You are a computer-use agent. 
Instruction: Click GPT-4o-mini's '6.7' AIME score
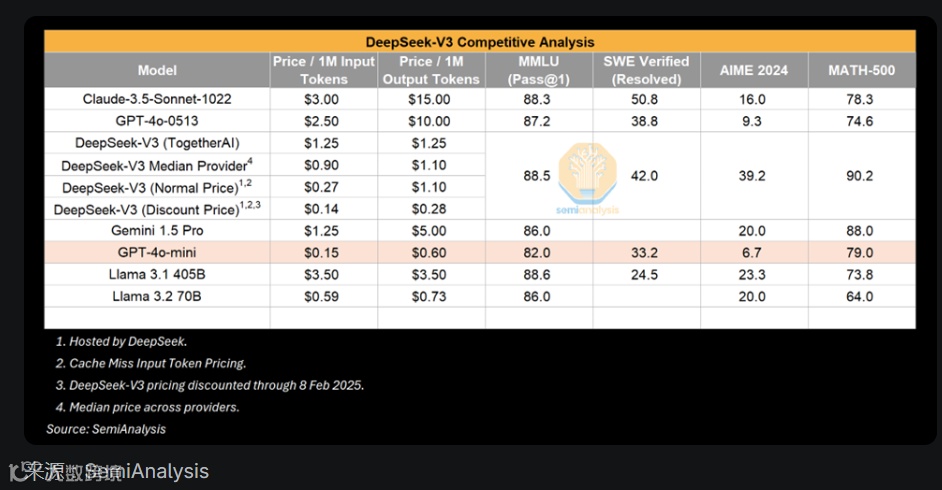click(752, 252)
